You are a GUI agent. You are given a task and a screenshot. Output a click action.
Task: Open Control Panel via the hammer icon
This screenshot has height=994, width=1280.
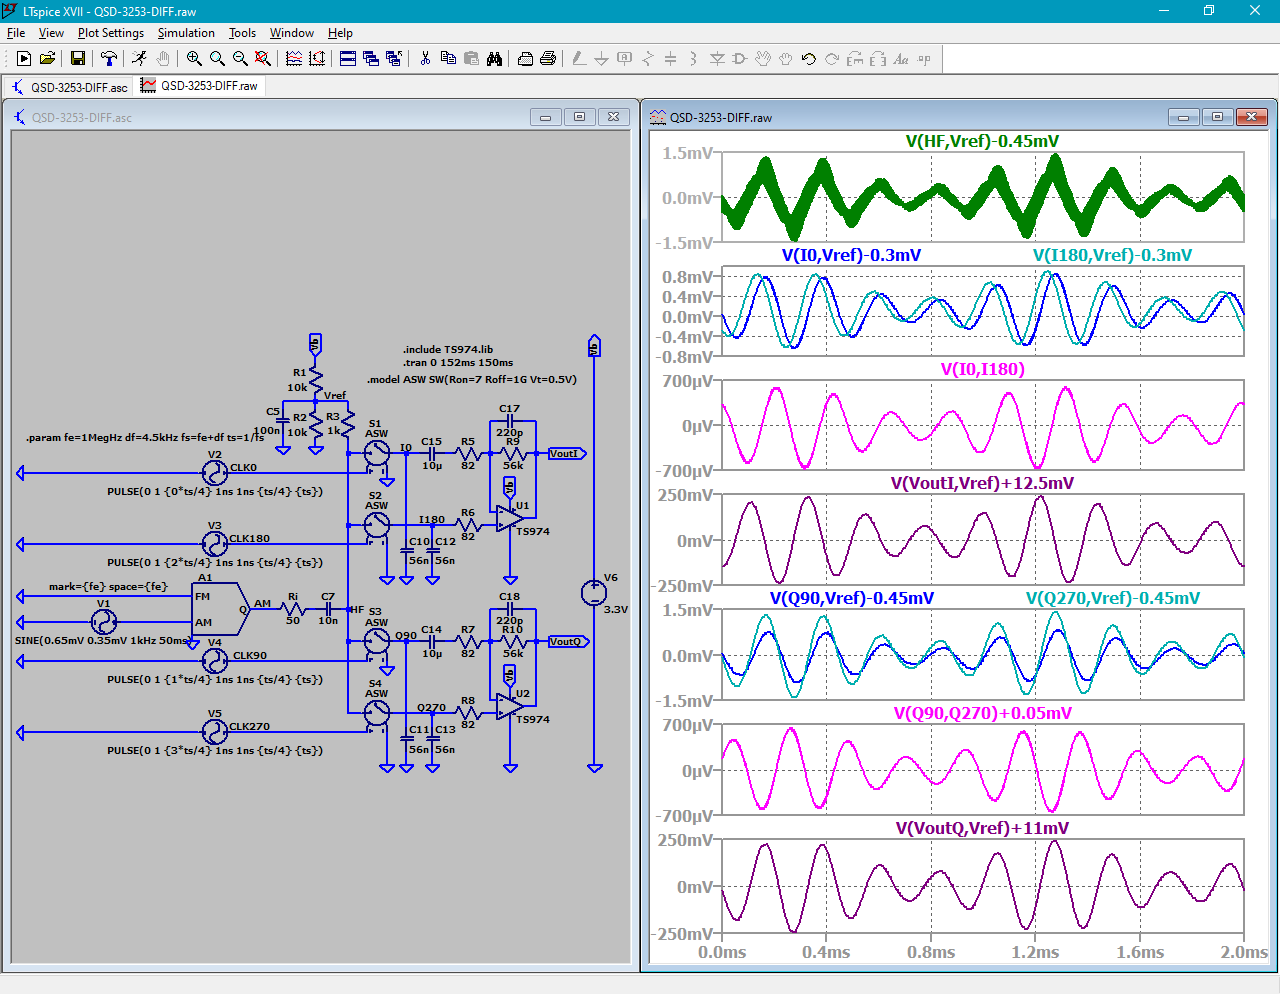tap(109, 59)
